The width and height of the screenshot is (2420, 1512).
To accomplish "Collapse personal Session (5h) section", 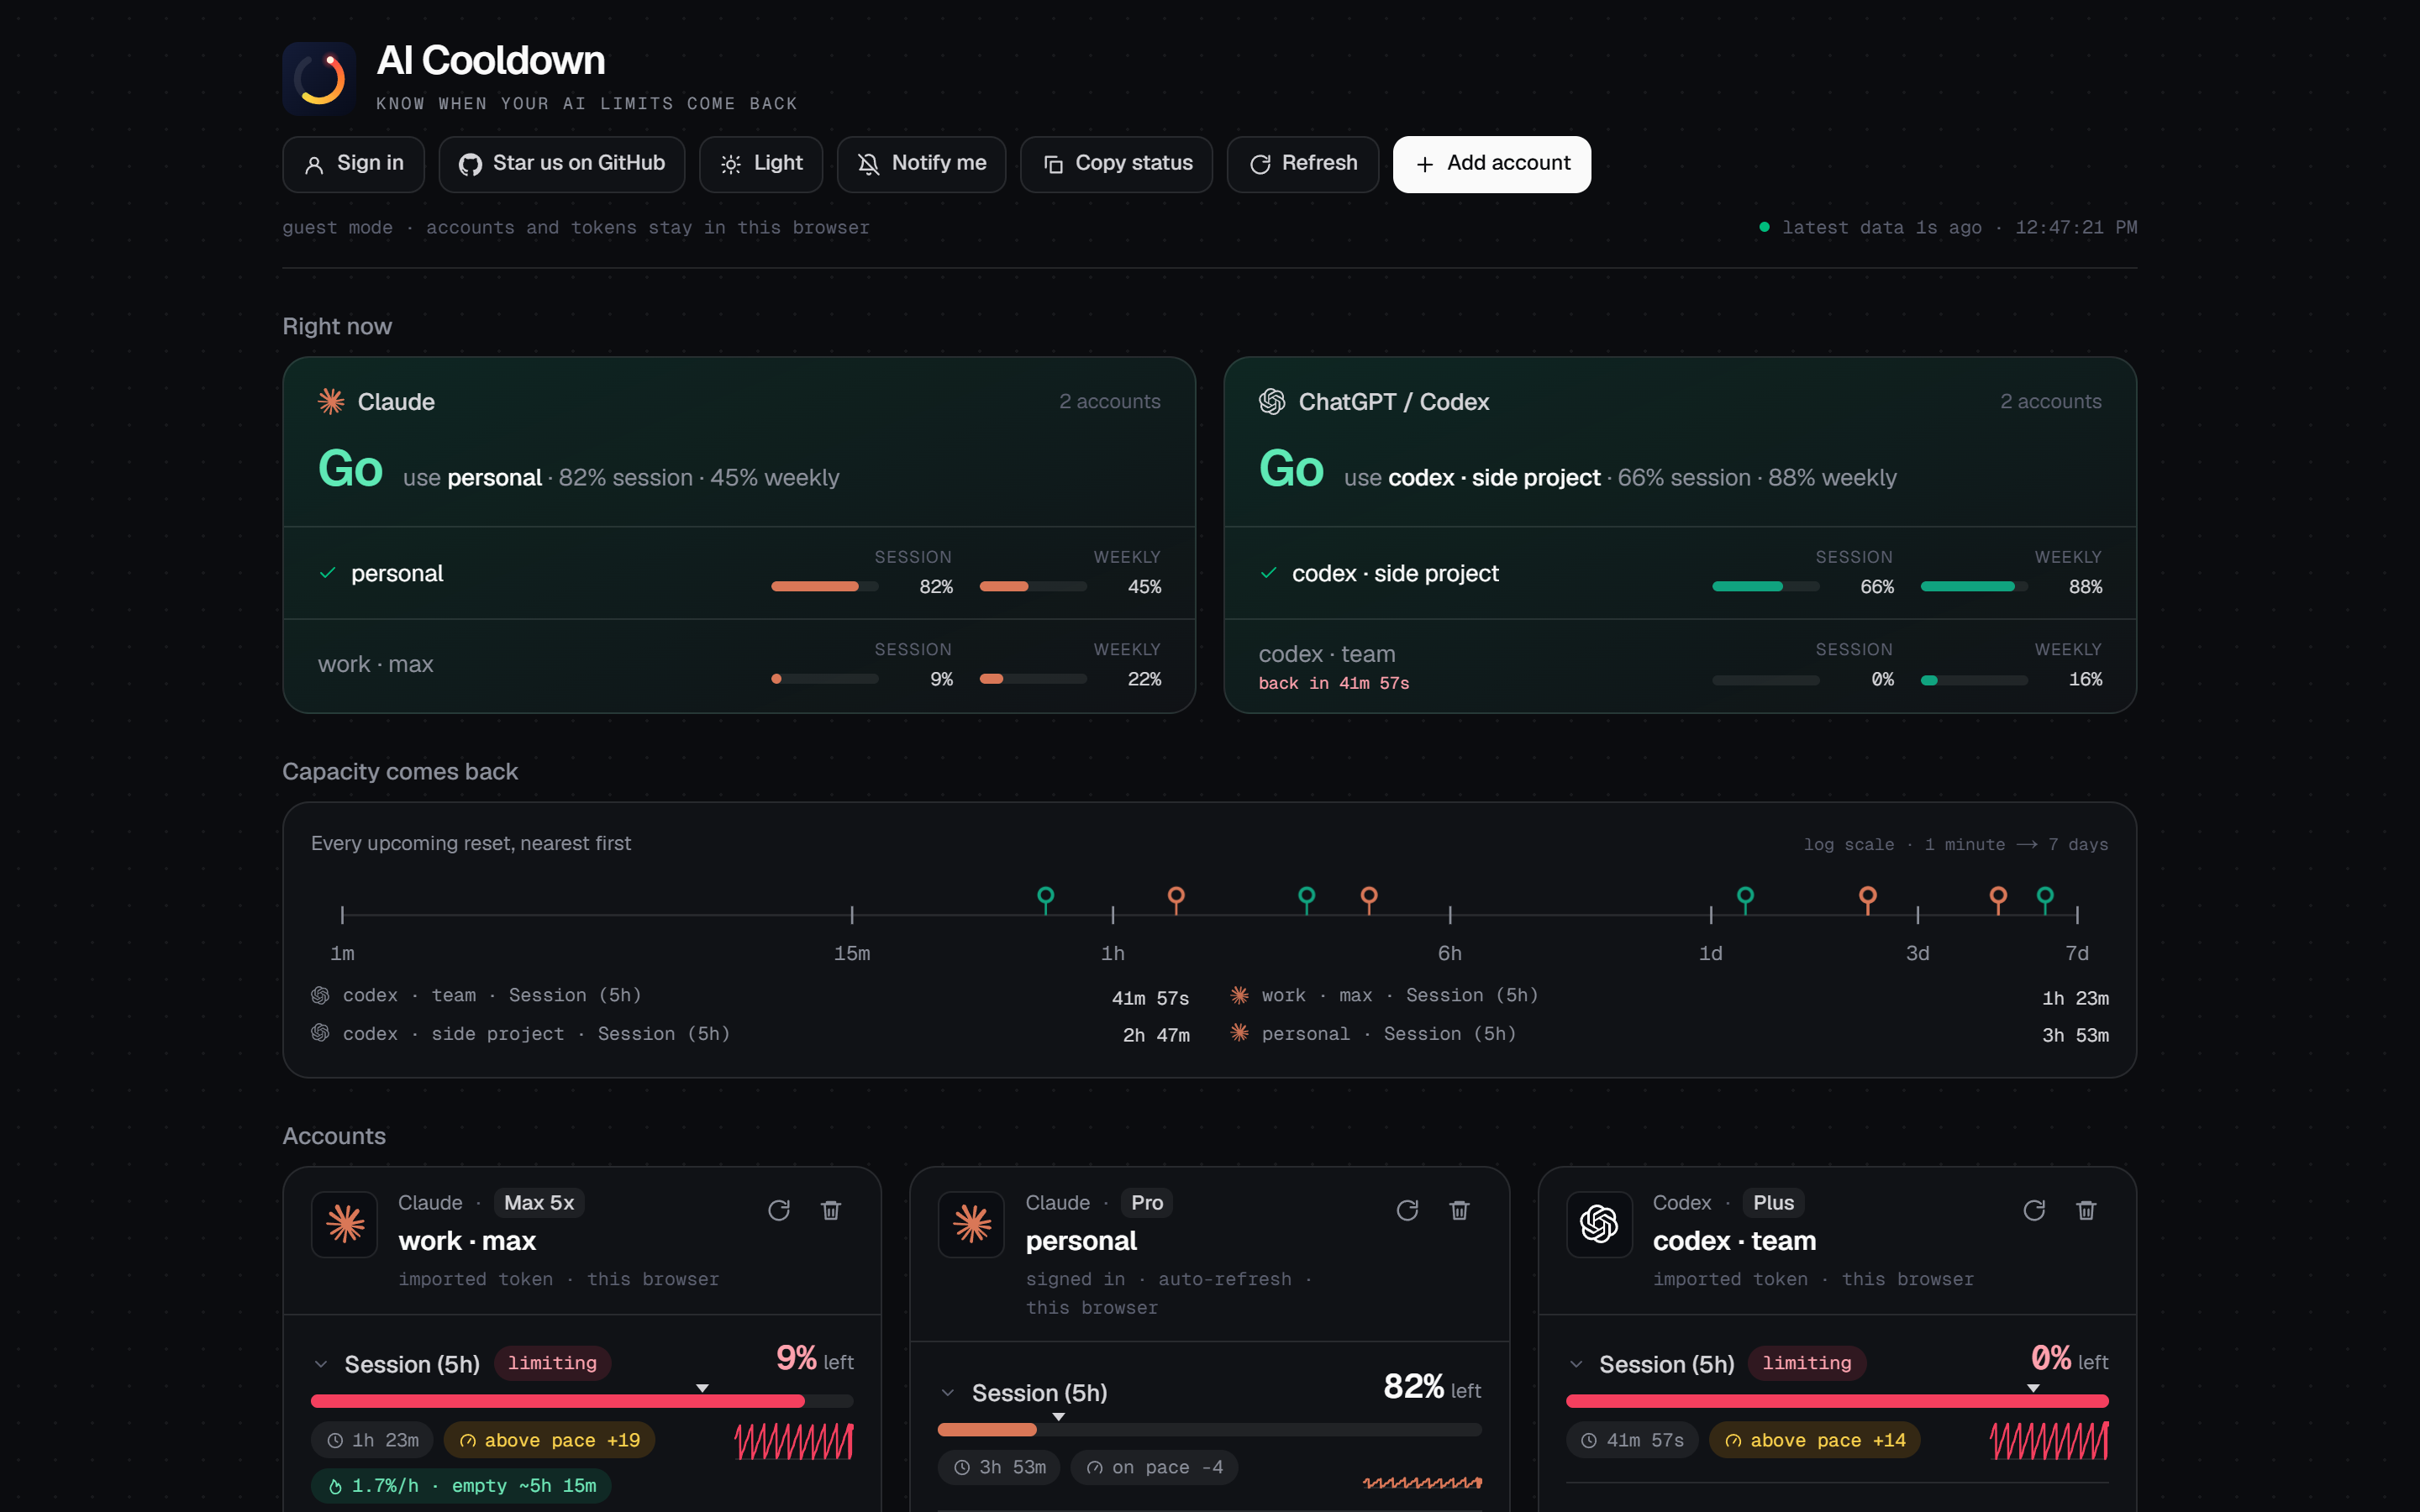I will coord(948,1392).
